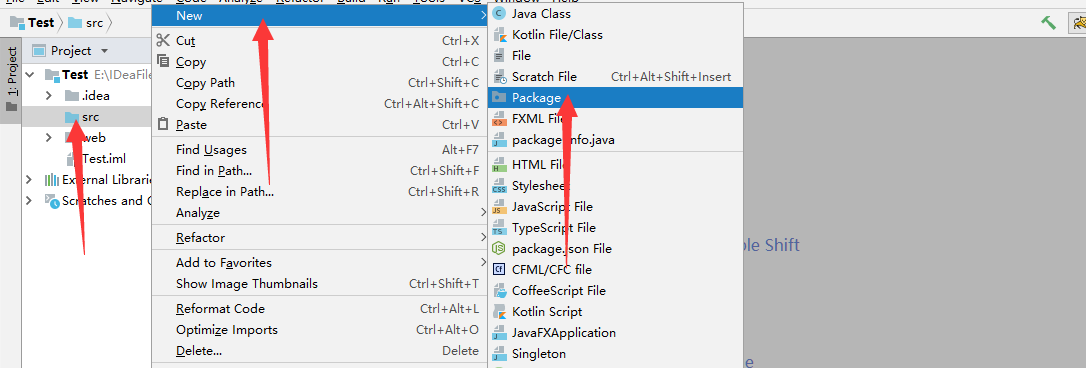Open Add to Favorites submenu arrow
Viewport: 1086px width, 368px height.
tap(483, 263)
